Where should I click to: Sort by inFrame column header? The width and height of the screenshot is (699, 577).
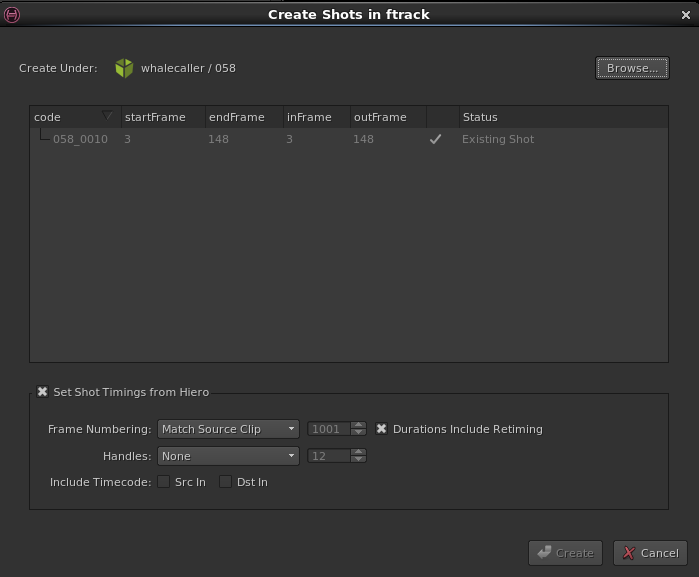pyautogui.click(x=317, y=117)
